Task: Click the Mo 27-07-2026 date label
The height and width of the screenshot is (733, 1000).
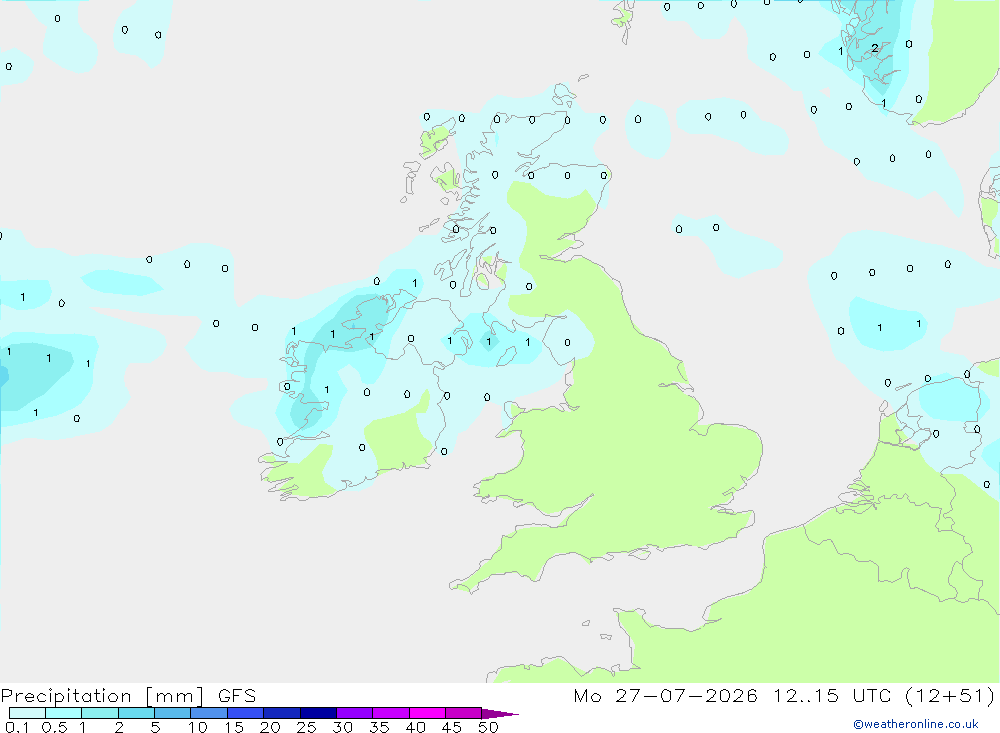Action: point(665,696)
